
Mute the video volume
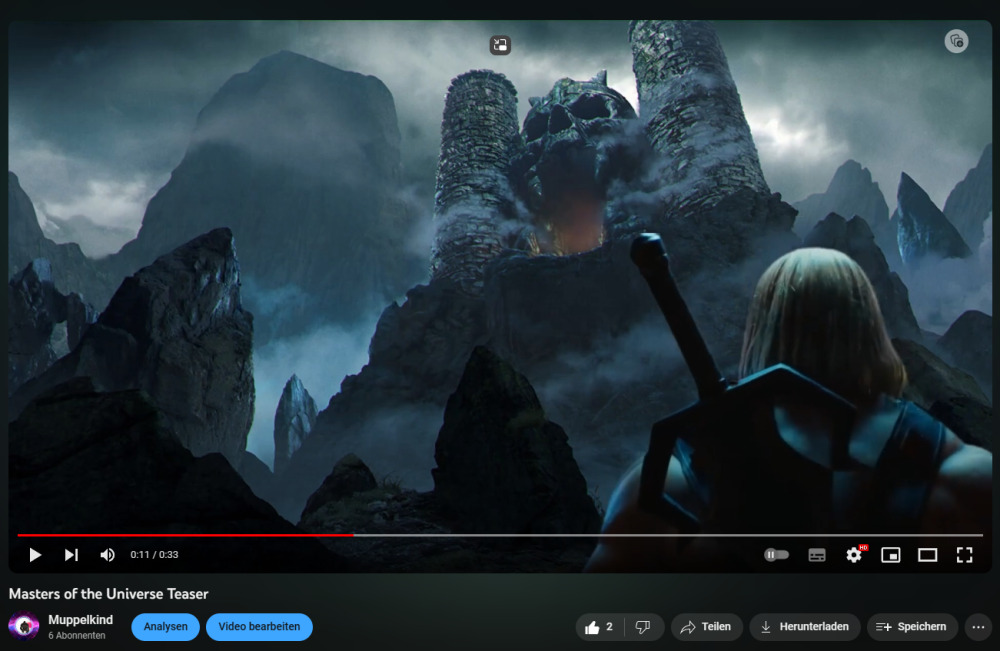(x=108, y=555)
